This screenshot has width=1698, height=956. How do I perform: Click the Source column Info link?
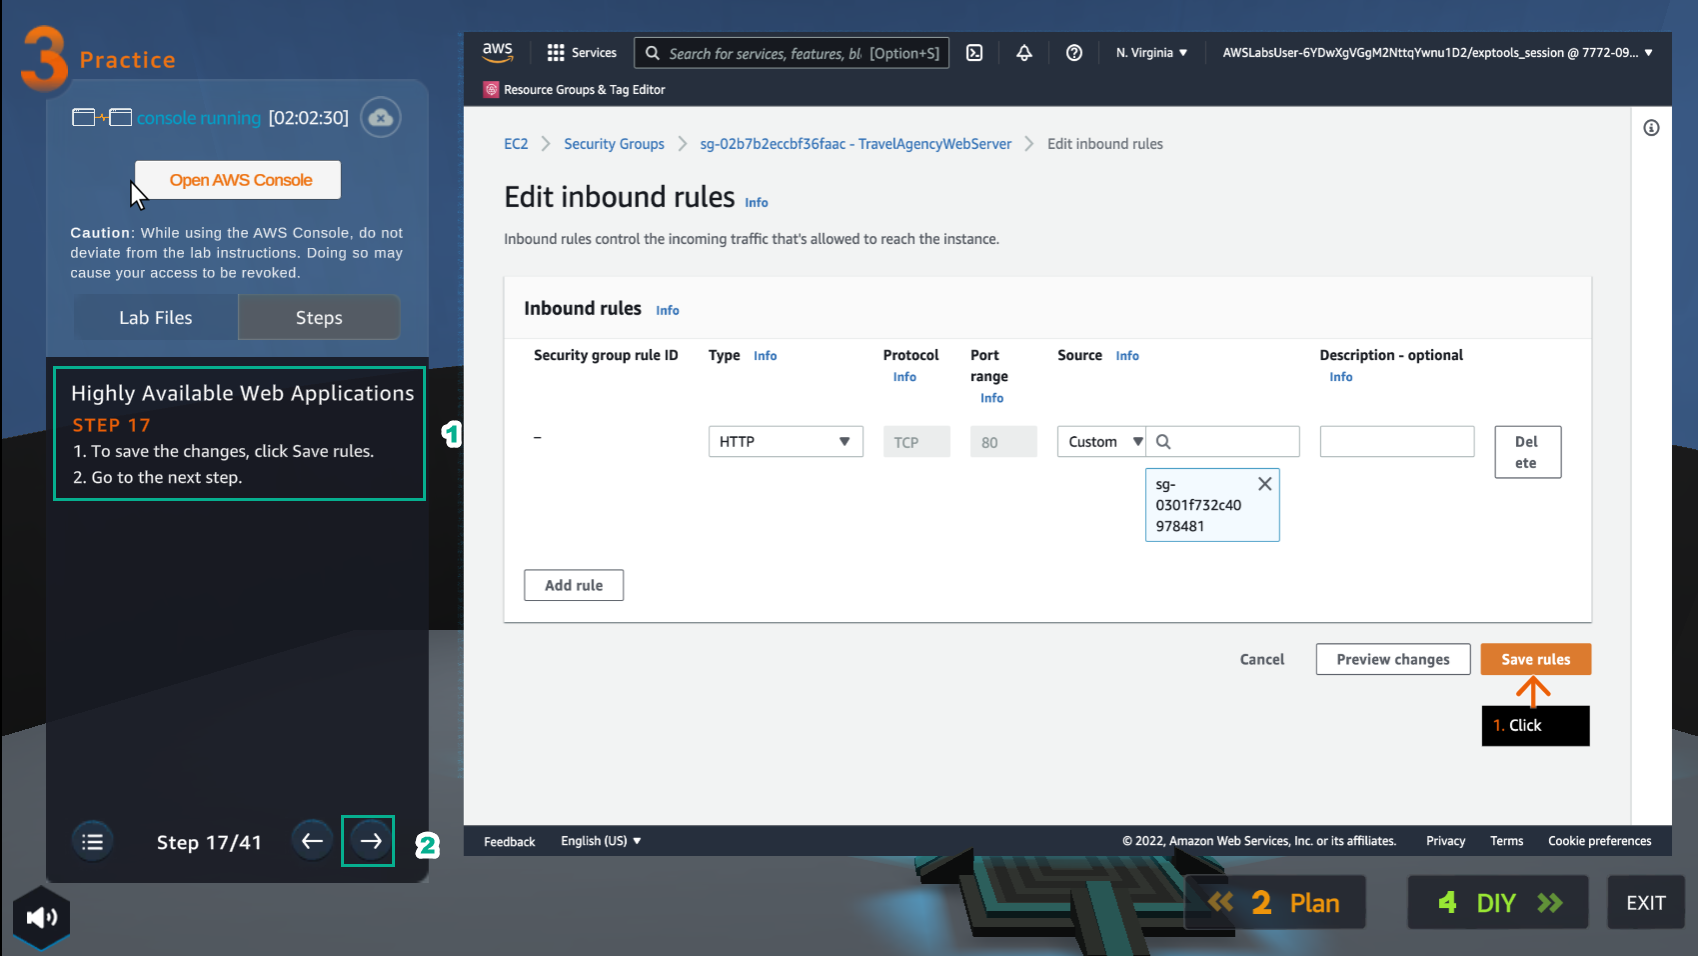tap(1126, 355)
